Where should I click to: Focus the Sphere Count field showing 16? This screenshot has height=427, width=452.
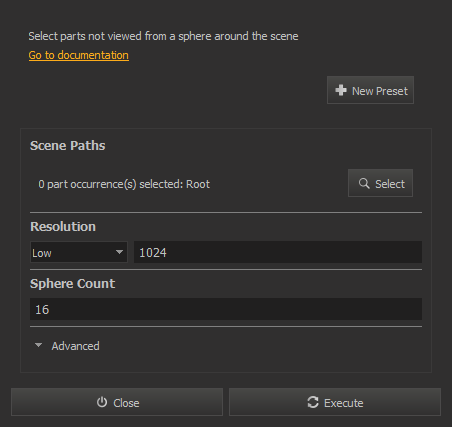tap(226, 309)
